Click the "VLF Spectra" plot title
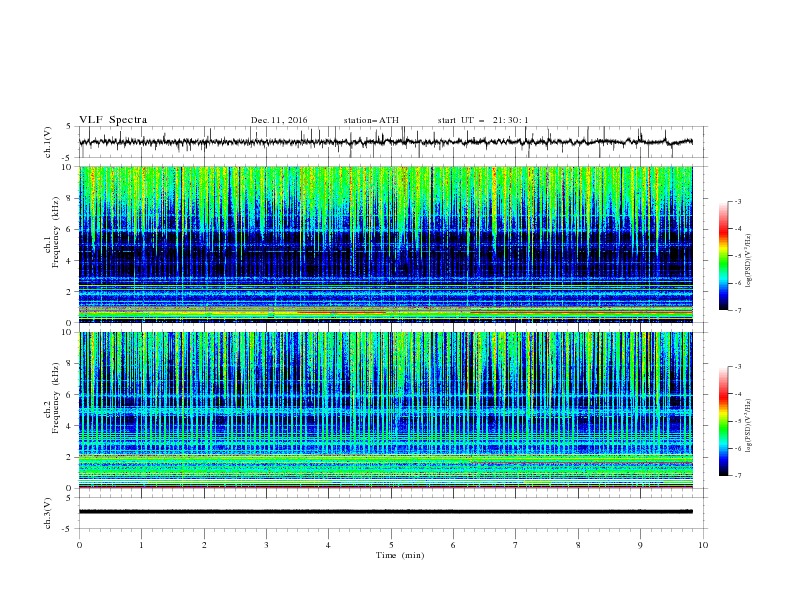The width and height of the screenshot is (792, 612). point(113,120)
